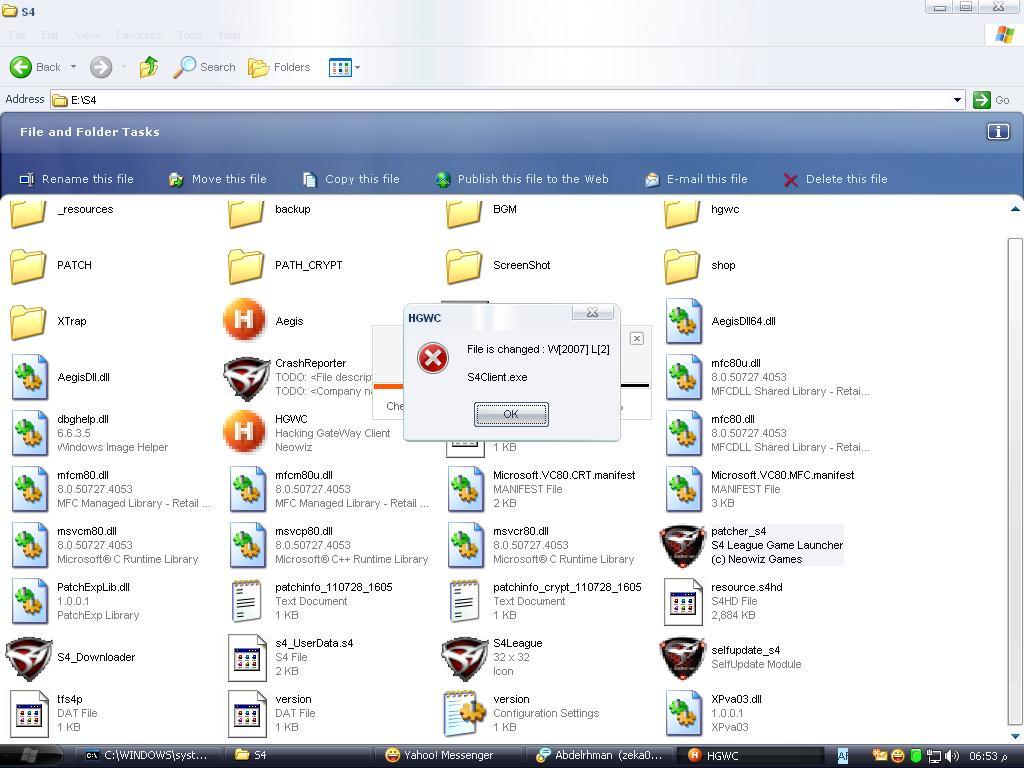Select the PATCH folder
This screenshot has height=768, width=1024.
[x=51, y=266]
